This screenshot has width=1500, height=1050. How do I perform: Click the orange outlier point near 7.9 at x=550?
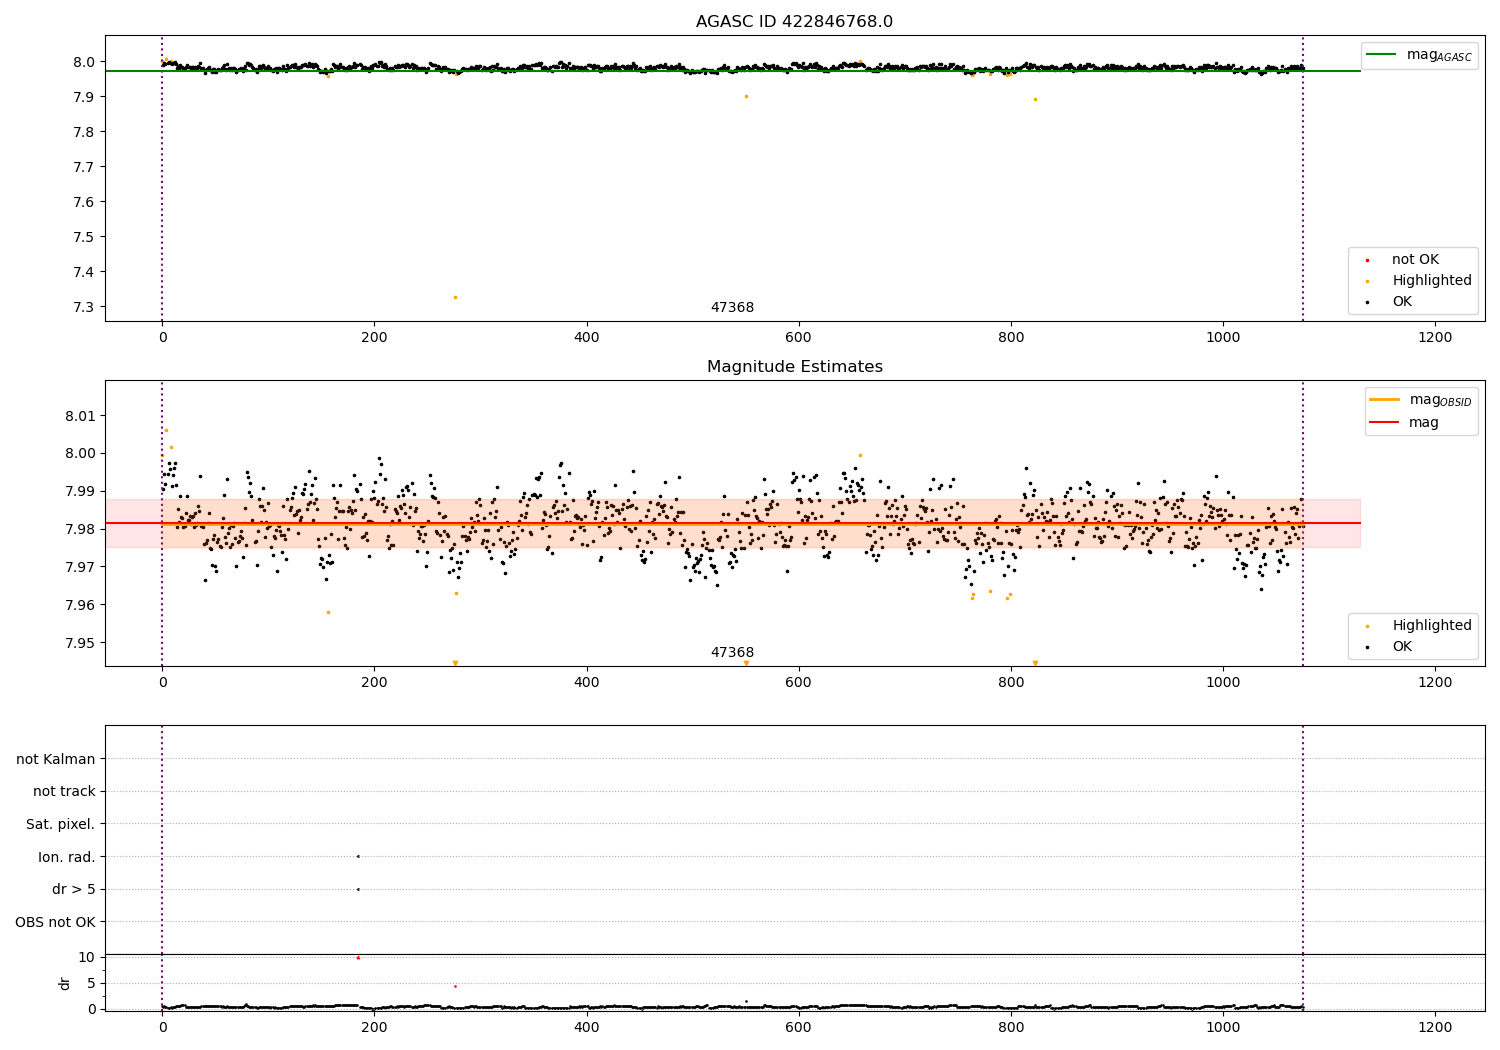click(x=746, y=96)
